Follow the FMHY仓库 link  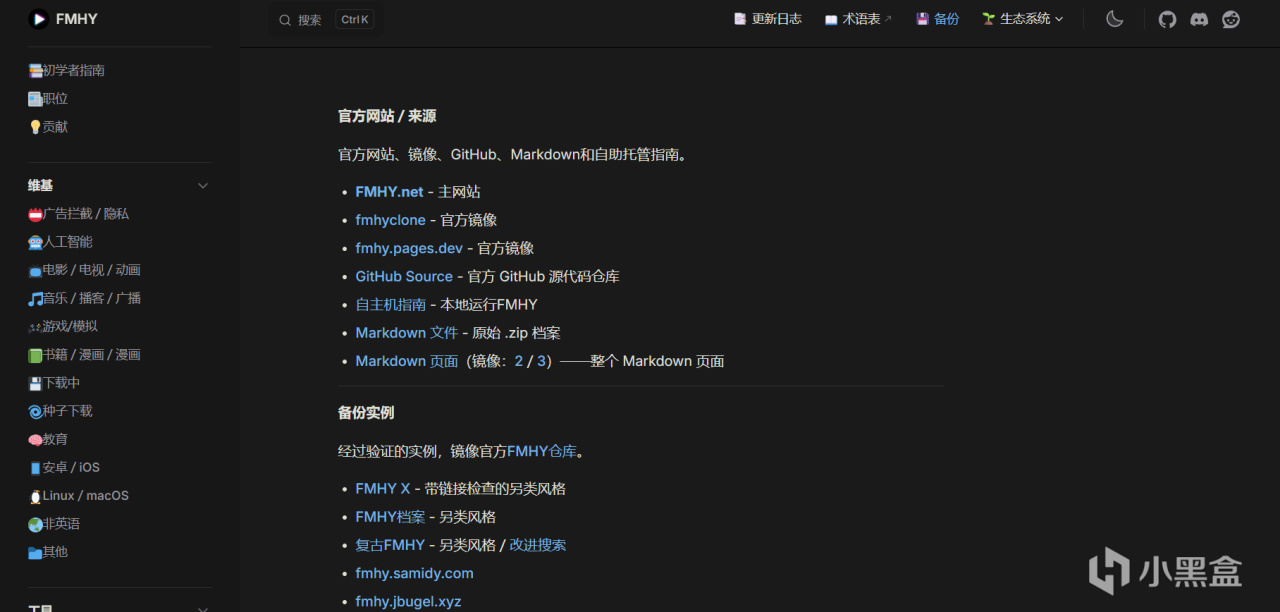542,451
